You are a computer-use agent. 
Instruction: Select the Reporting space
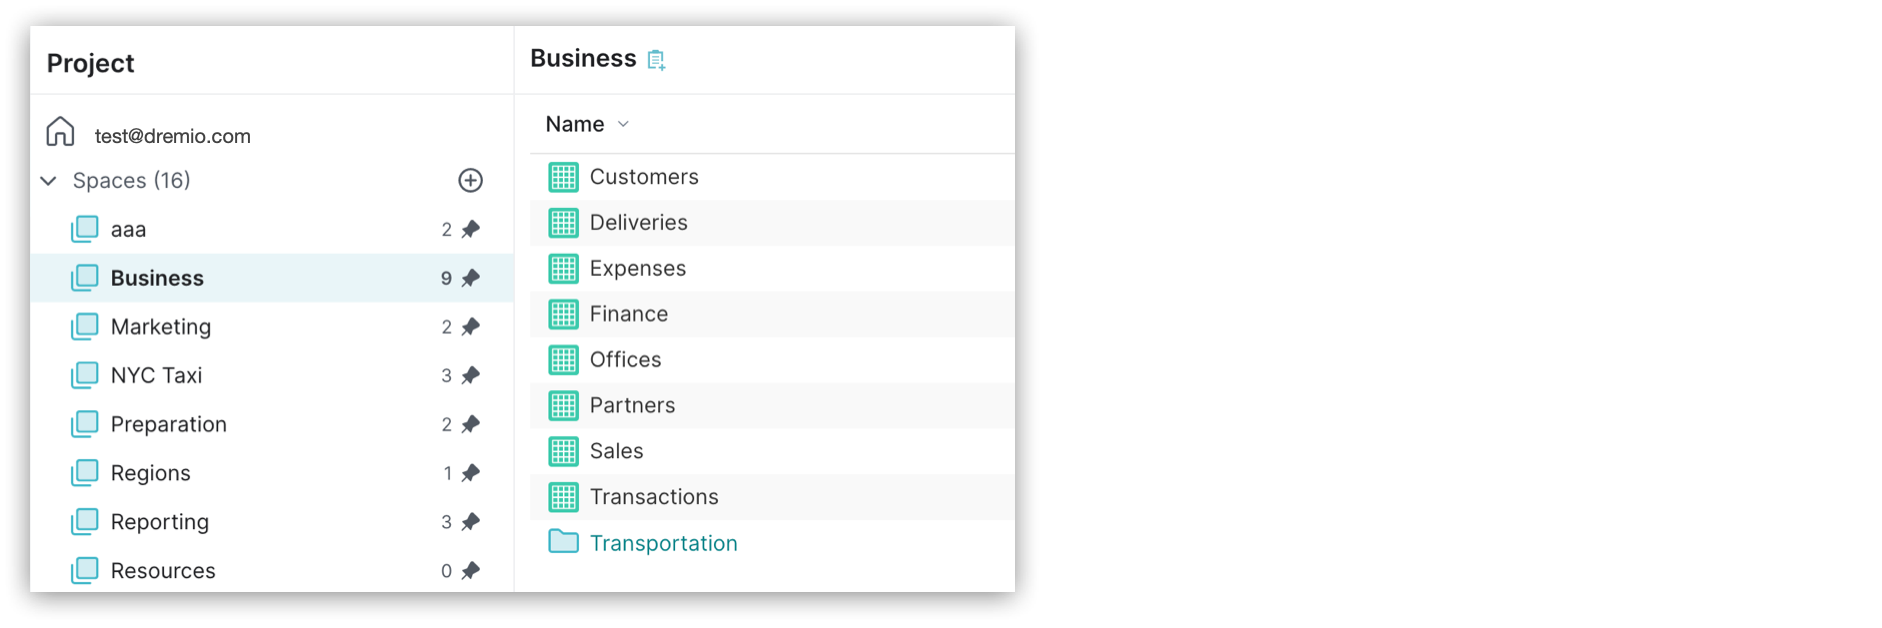click(160, 522)
